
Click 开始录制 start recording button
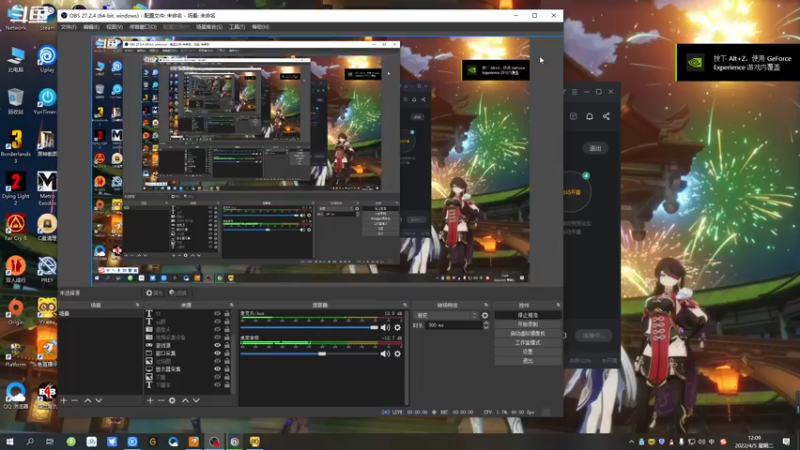tap(528, 324)
